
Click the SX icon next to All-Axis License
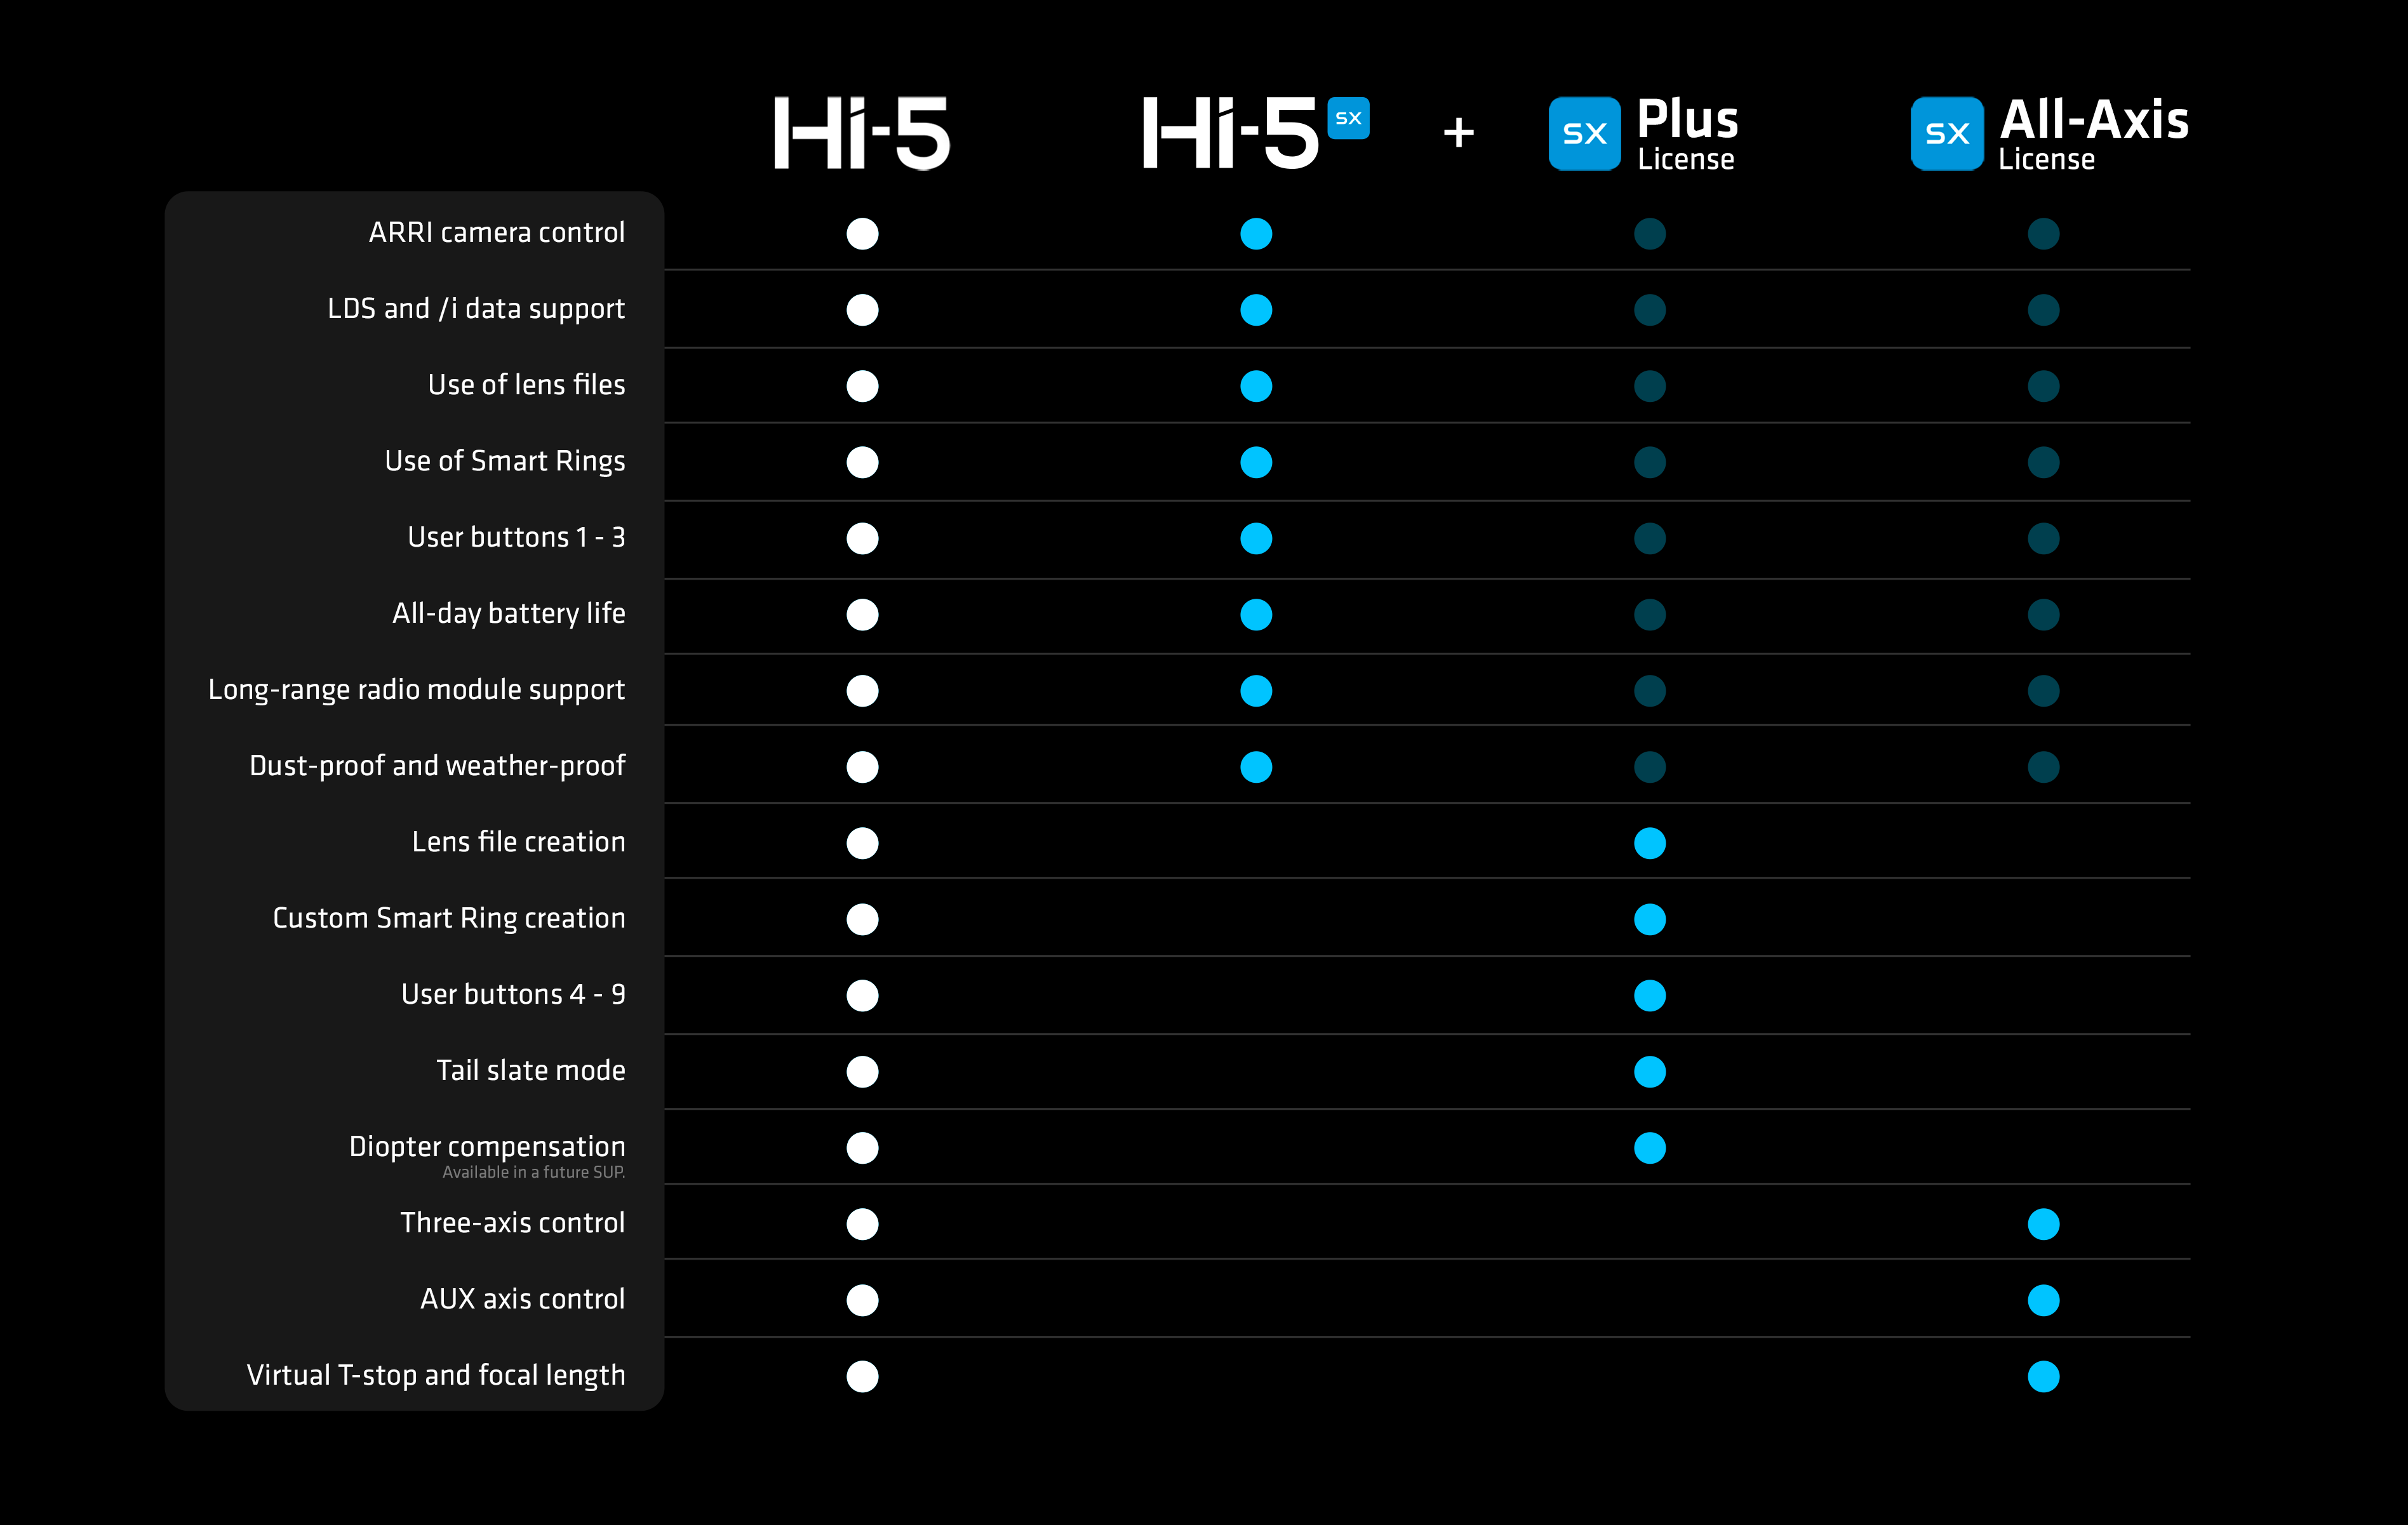pyautogui.click(x=1946, y=133)
